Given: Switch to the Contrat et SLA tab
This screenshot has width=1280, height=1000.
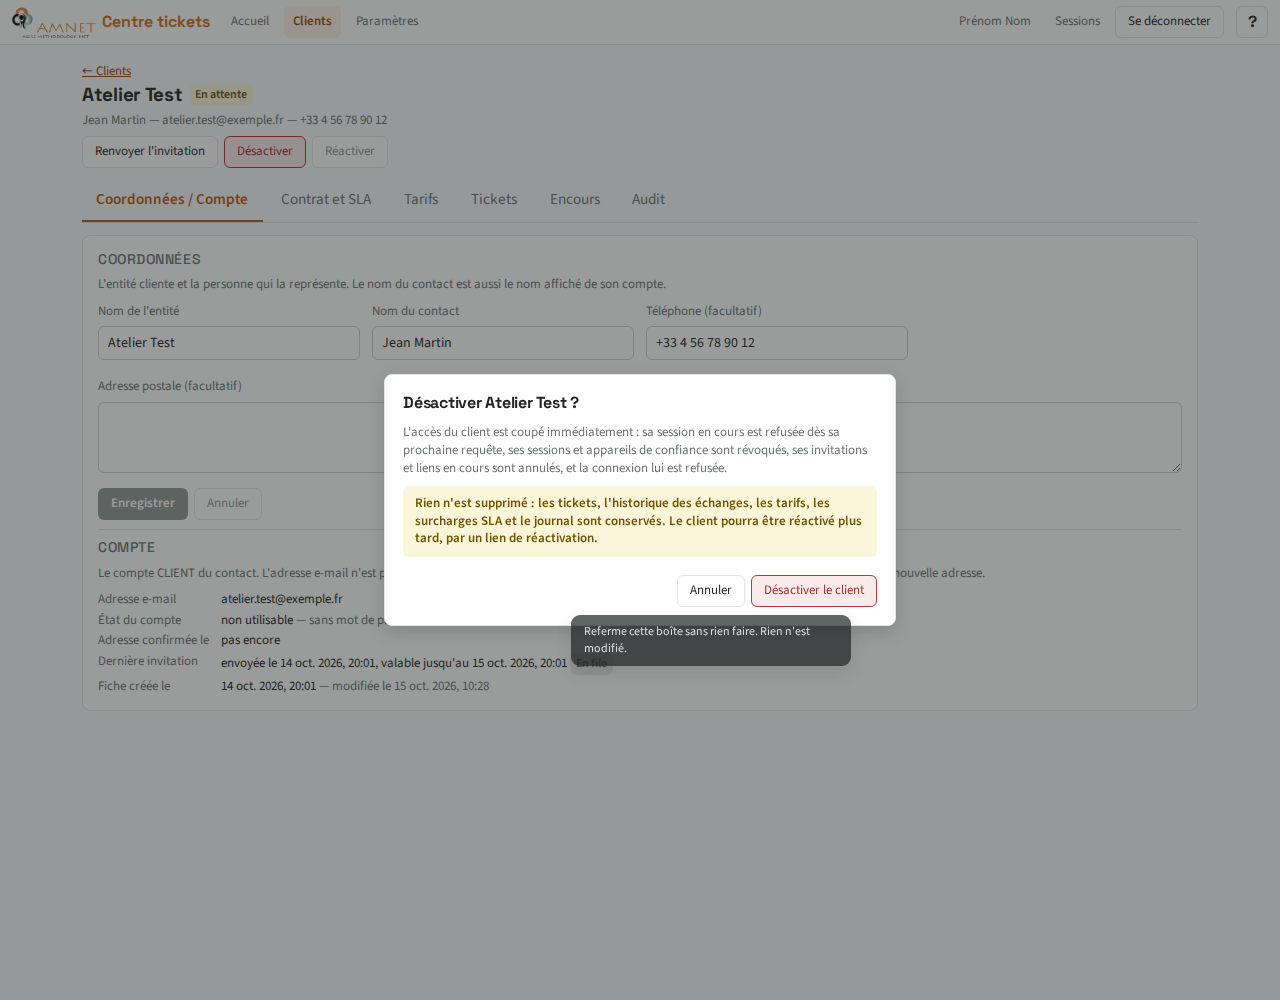Looking at the screenshot, I should coord(326,200).
